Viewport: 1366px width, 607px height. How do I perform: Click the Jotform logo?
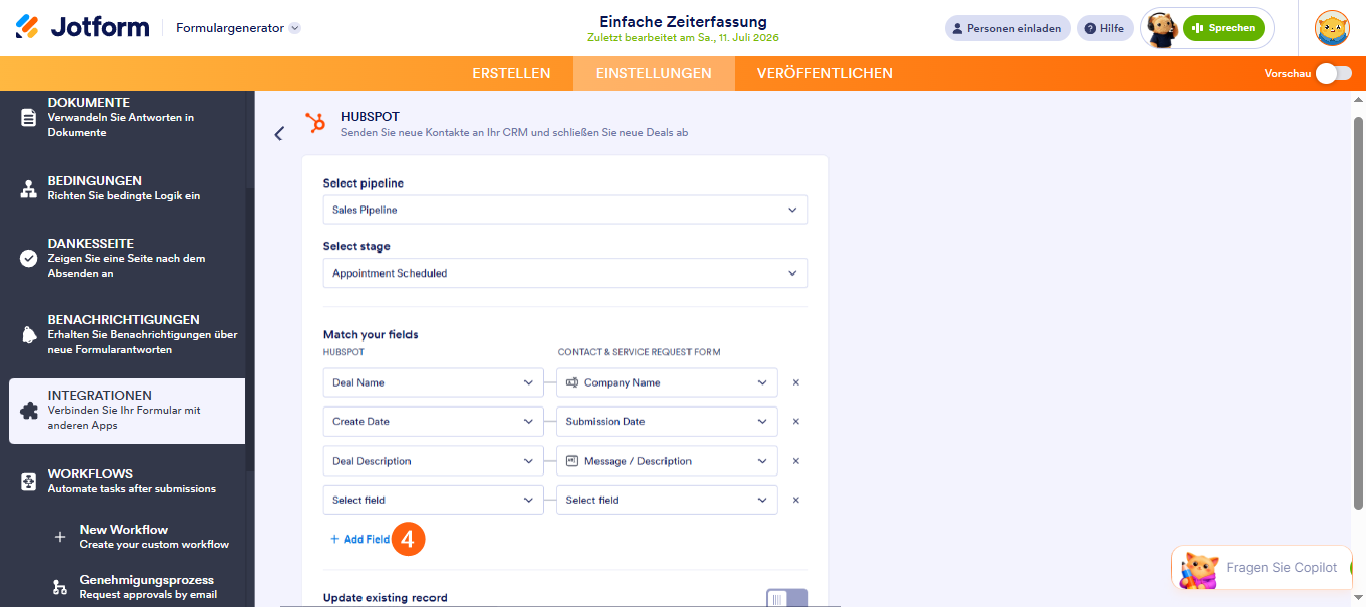tap(82, 27)
